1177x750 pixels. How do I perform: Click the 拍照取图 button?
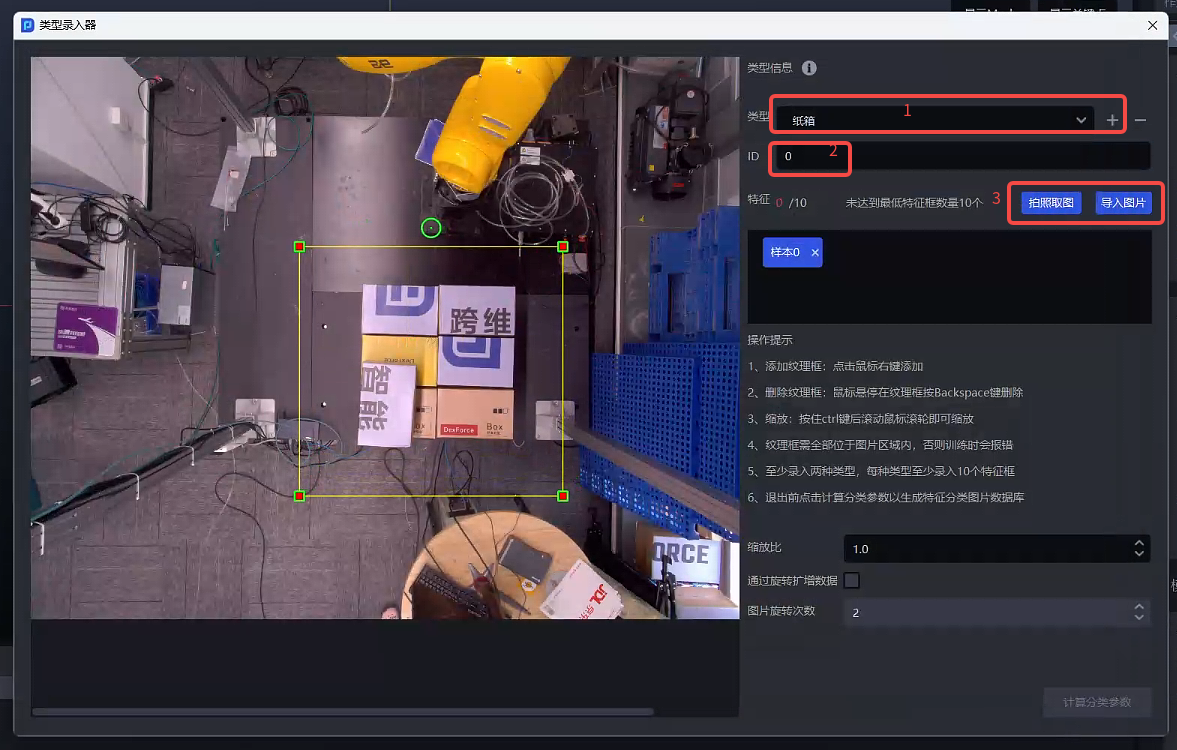[1051, 203]
